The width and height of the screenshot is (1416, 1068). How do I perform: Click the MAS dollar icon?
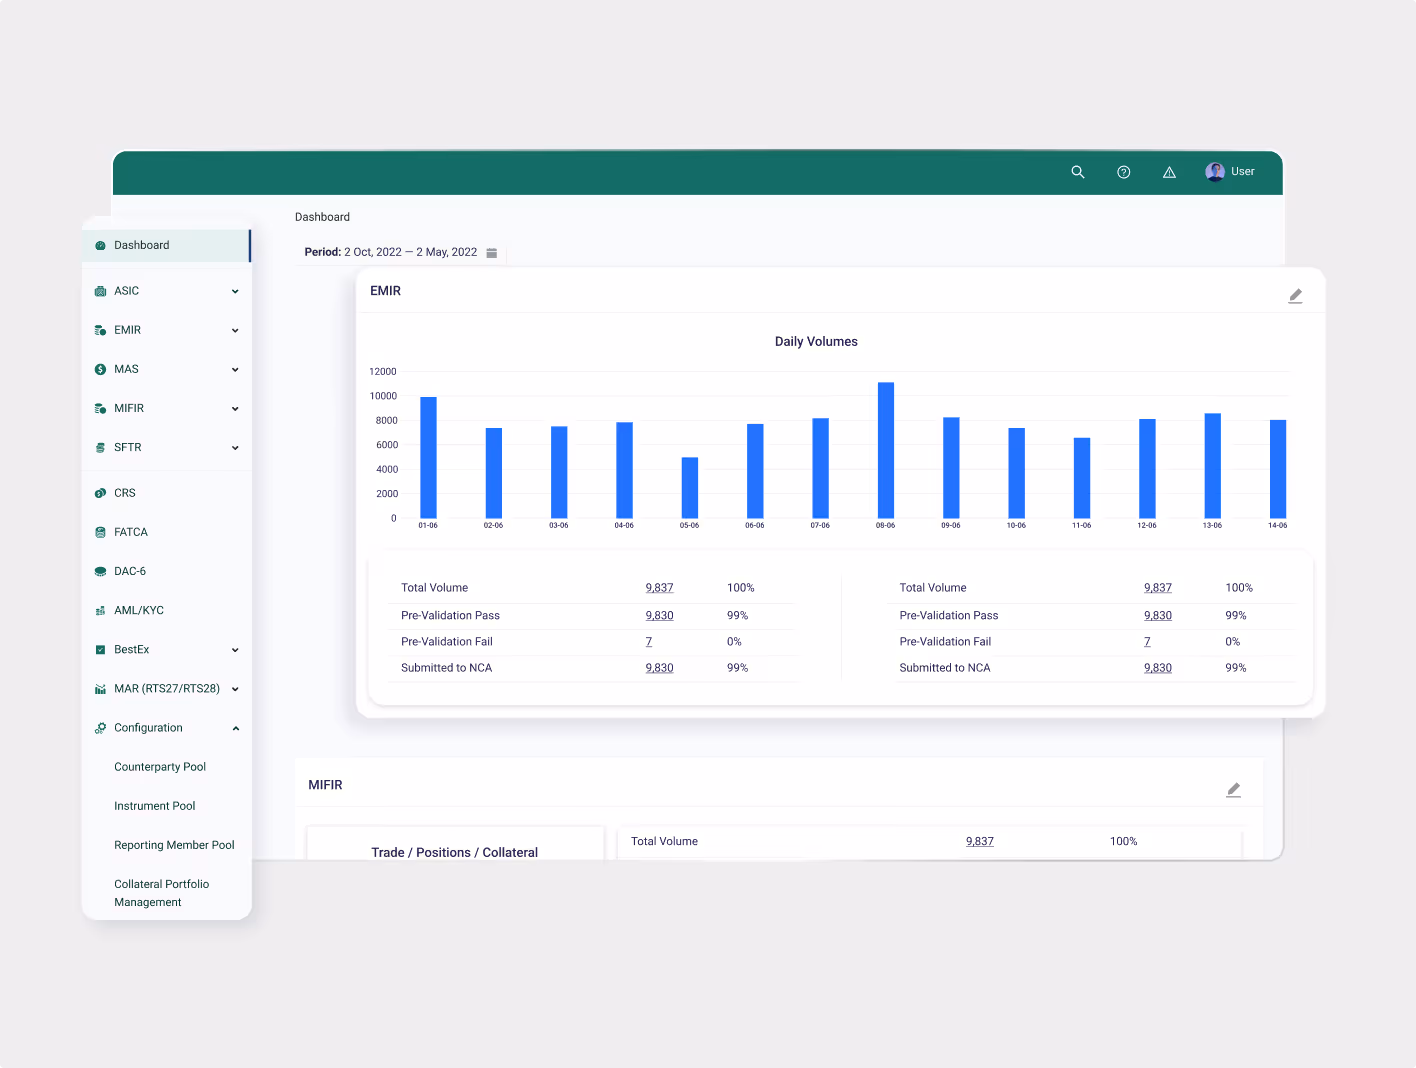100,369
